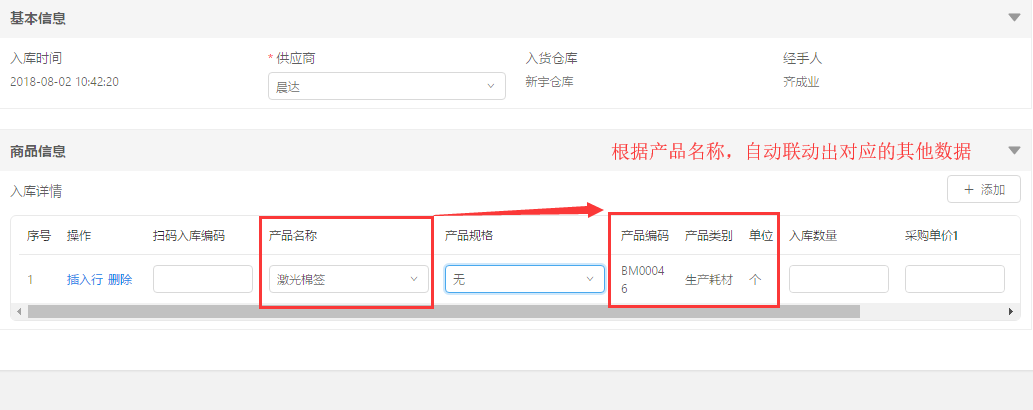This screenshot has width=1033, height=410.
Task: Collapse the 商品信息 section triangle
Action: pos(1015,150)
